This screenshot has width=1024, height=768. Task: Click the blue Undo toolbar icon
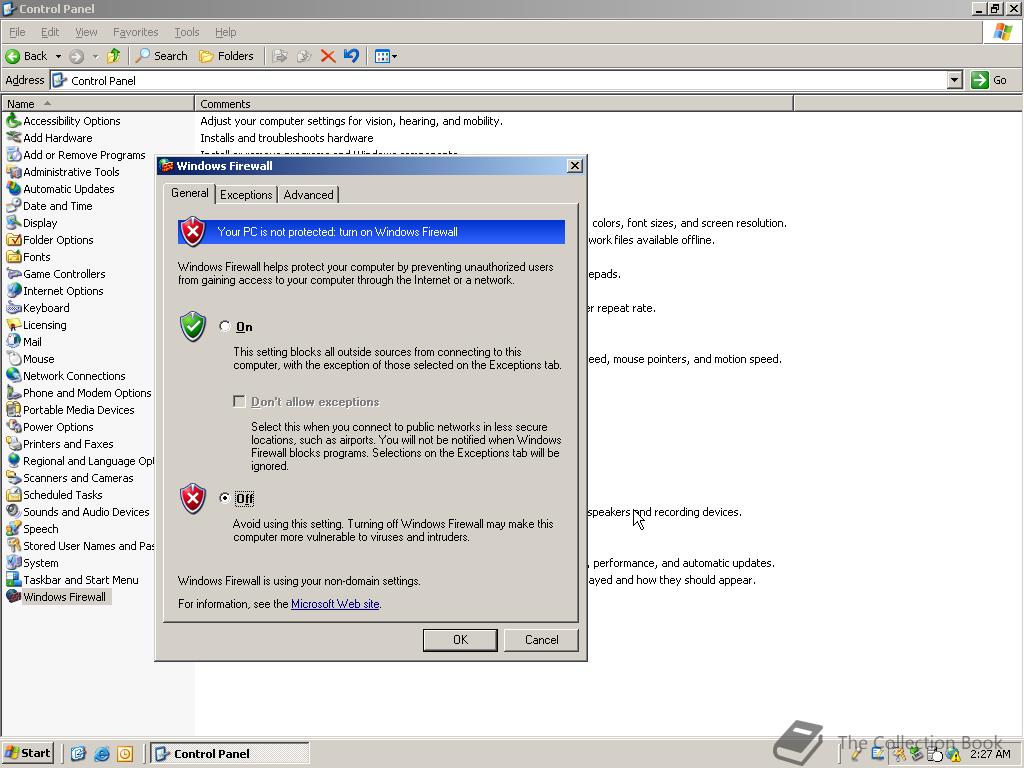coord(351,56)
